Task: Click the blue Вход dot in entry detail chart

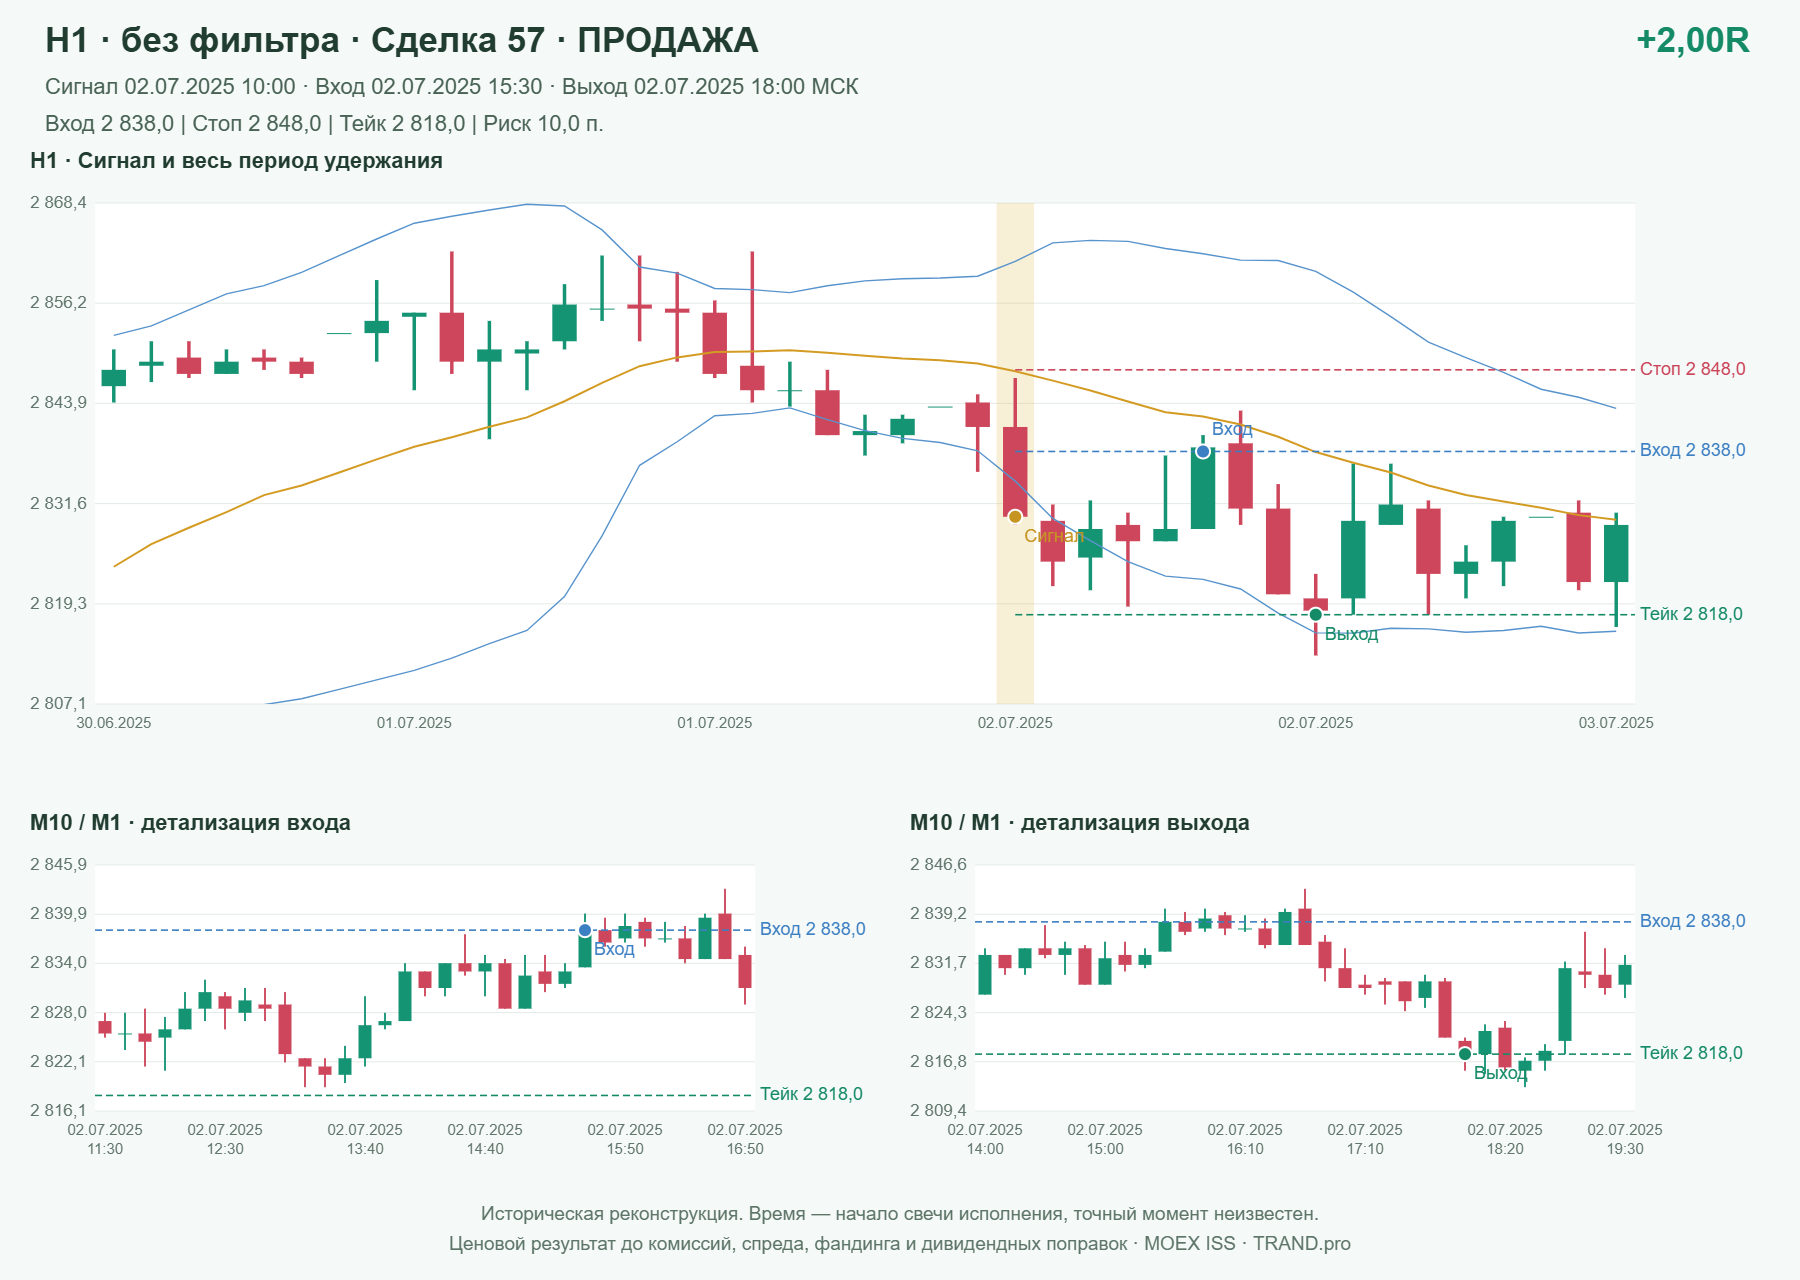Action: coord(585,930)
